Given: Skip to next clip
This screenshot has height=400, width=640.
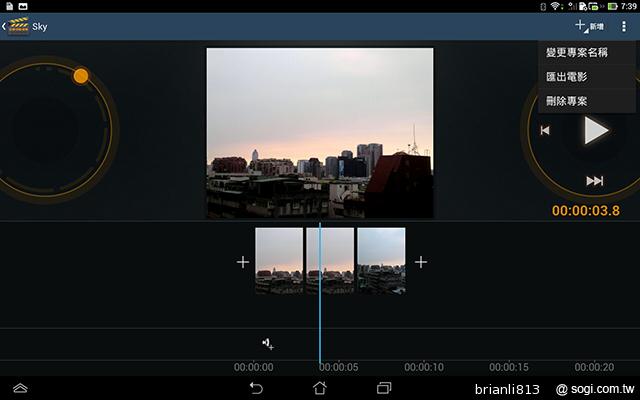Looking at the screenshot, I should click(595, 181).
